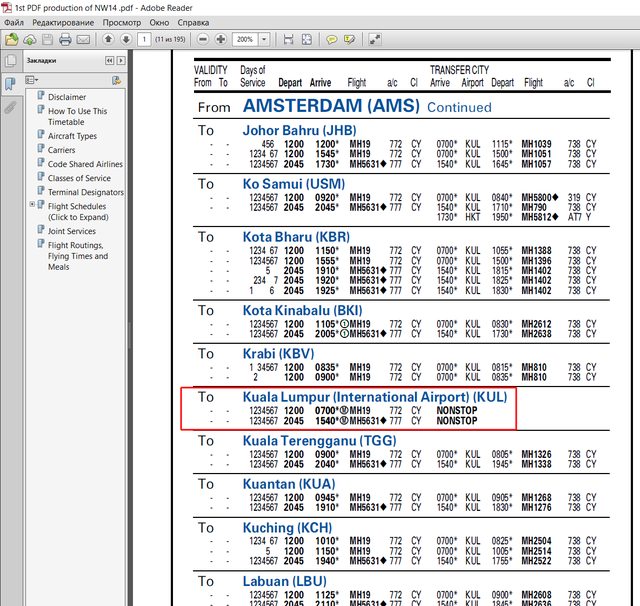This screenshot has width=640, height=606.
Task: Click the Kuching (KCH) heading
Action: (287, 527)
